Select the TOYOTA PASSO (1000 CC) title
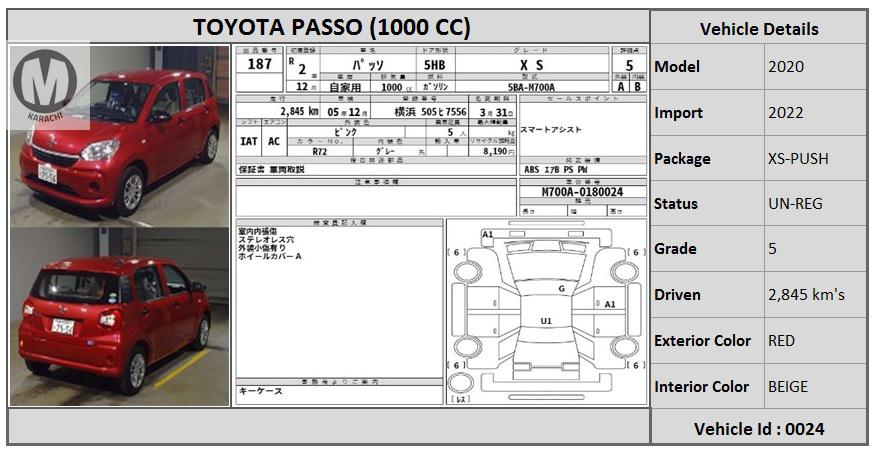The image size is (877, 456). tap(332, 27)
